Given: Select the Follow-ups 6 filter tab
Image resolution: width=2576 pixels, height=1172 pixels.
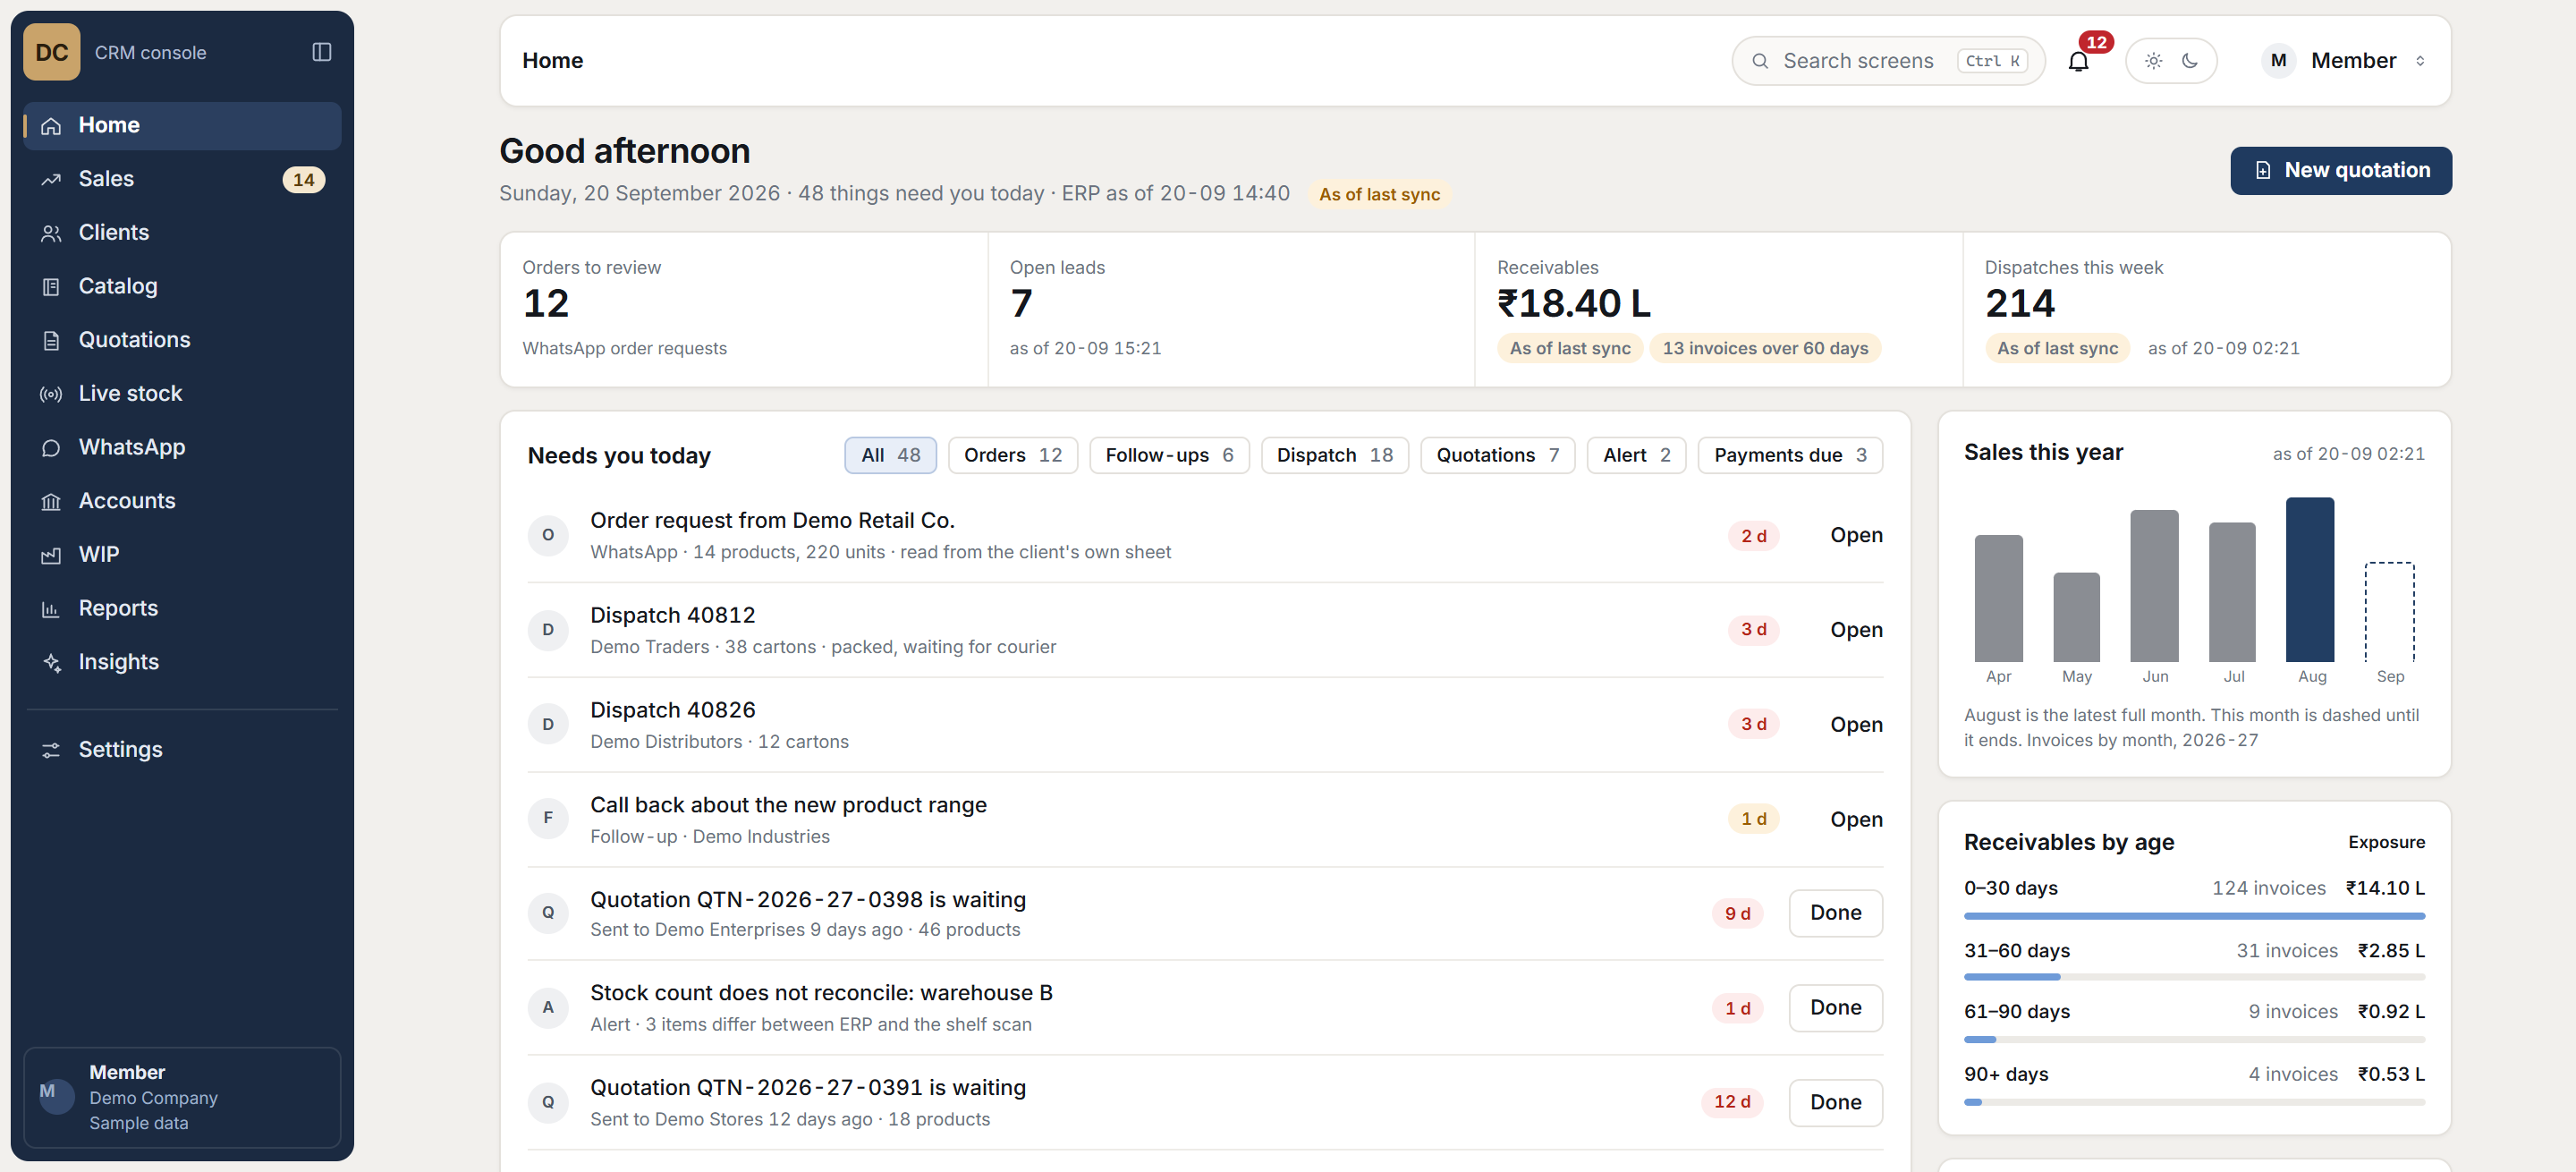Looking at the screenshot, I should point(1169,455).
